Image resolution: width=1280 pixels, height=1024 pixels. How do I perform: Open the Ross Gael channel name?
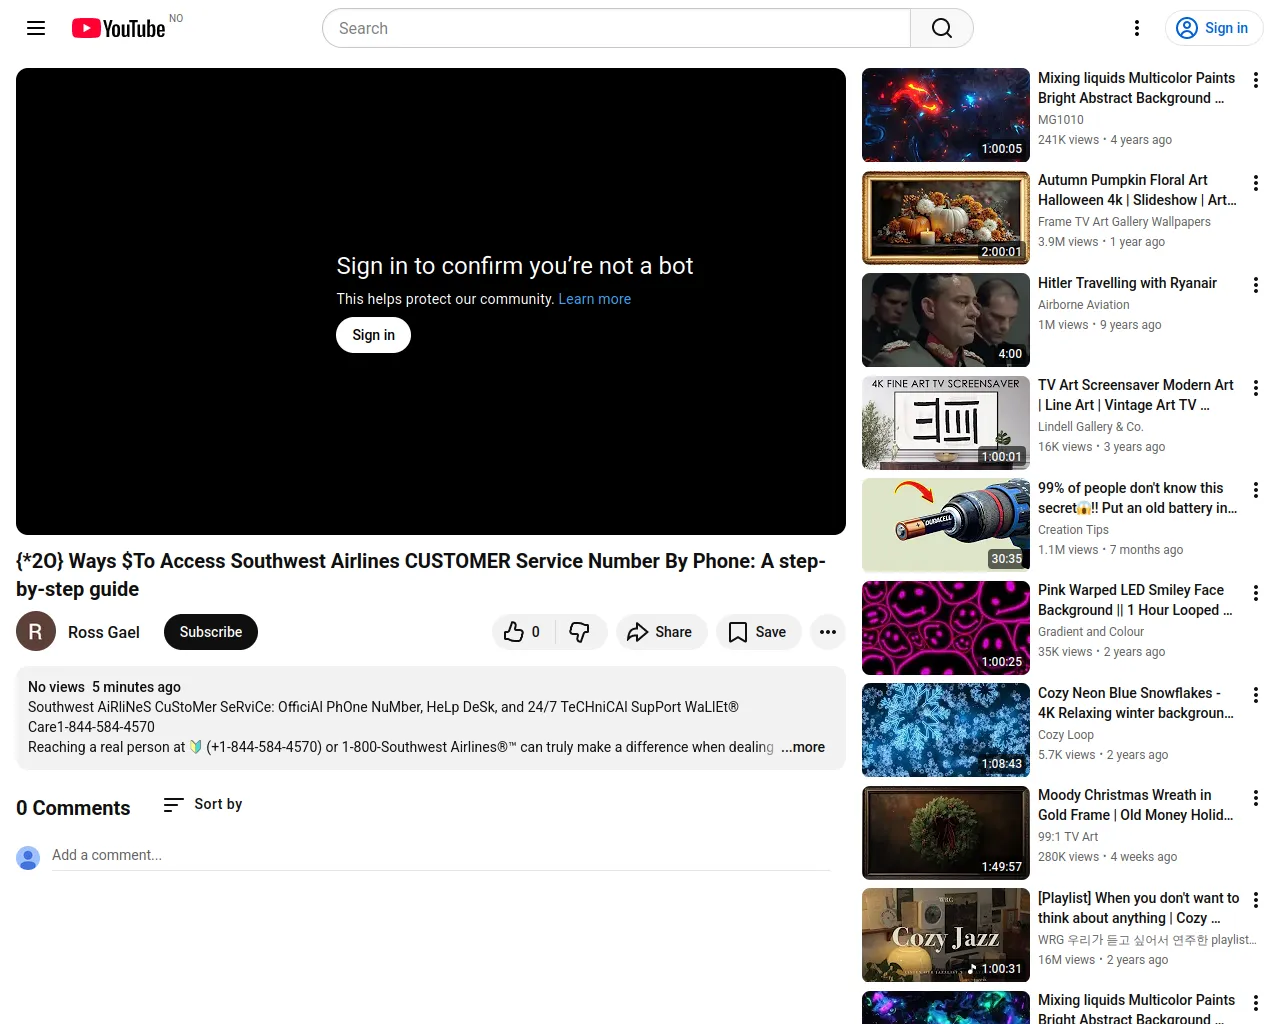[104, 632]
